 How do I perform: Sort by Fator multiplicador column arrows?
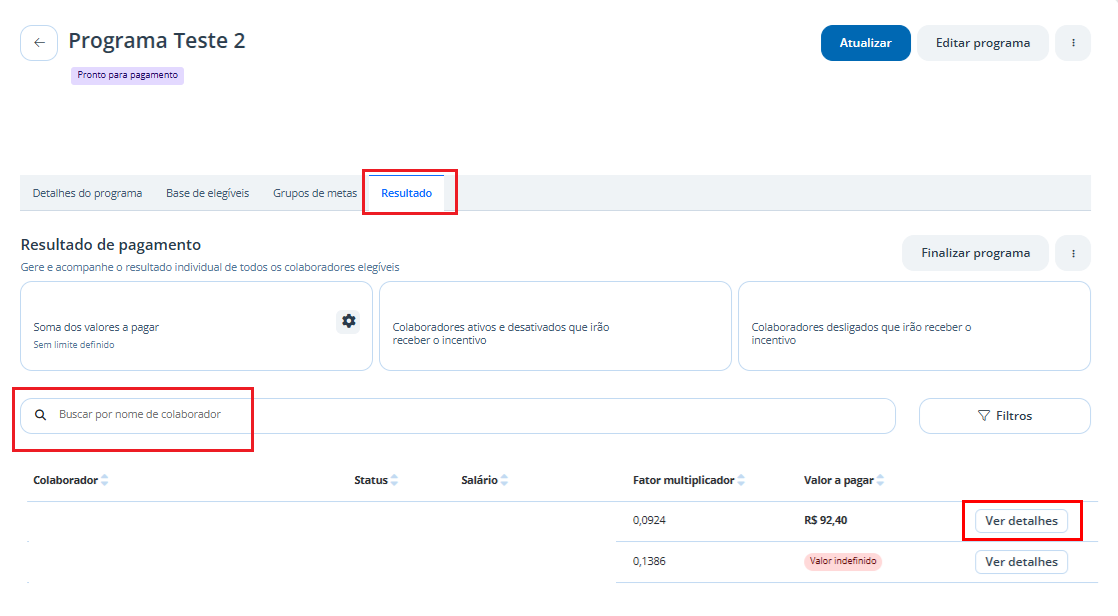point(741,480)
